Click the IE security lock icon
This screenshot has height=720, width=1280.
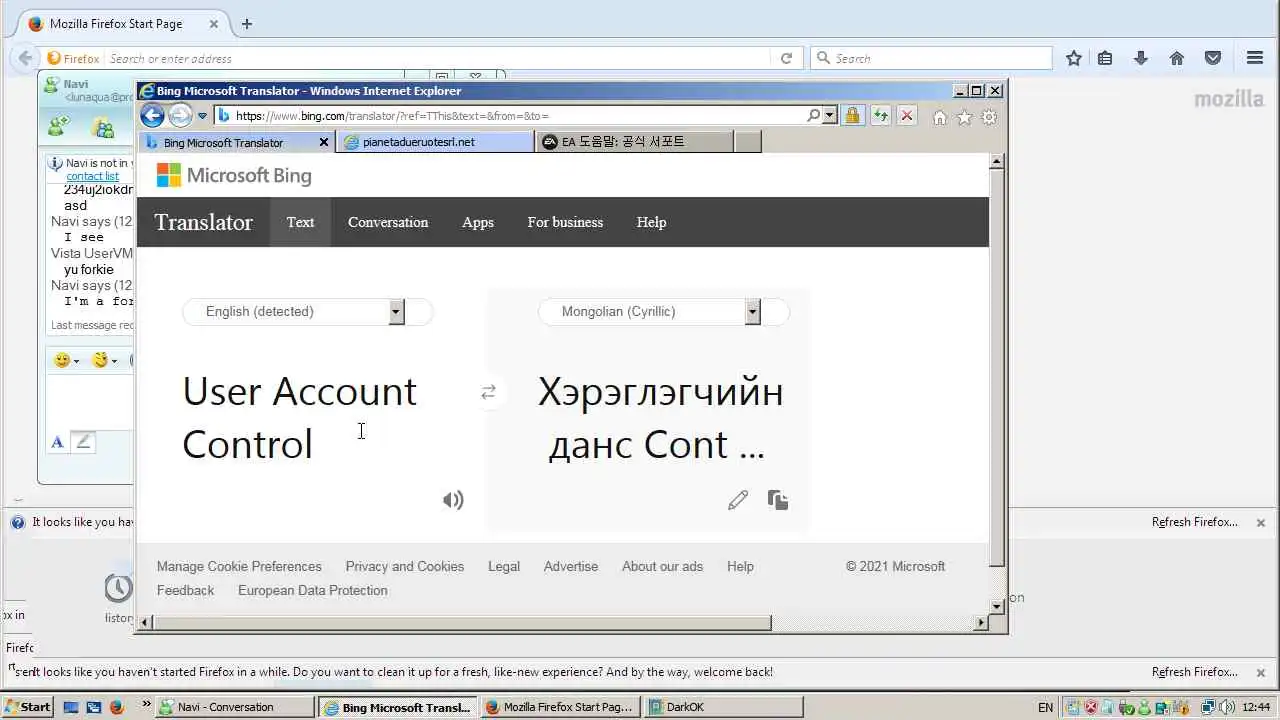852,116
